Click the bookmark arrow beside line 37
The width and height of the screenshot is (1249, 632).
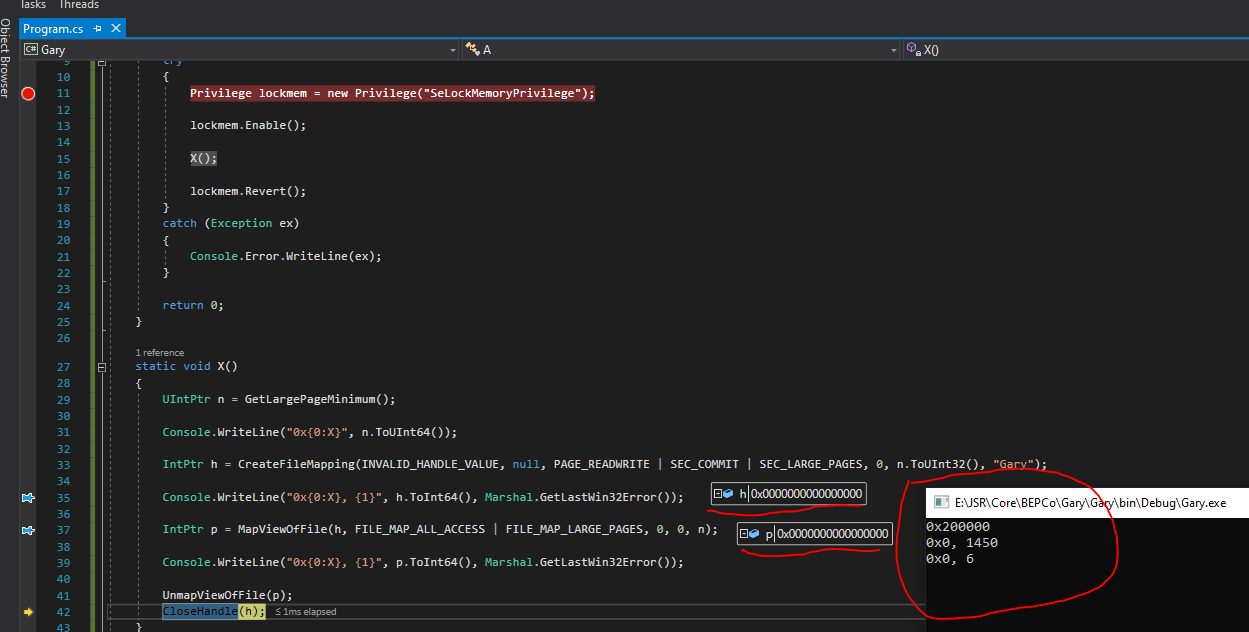pyautogui.click(x=28, y=530)
